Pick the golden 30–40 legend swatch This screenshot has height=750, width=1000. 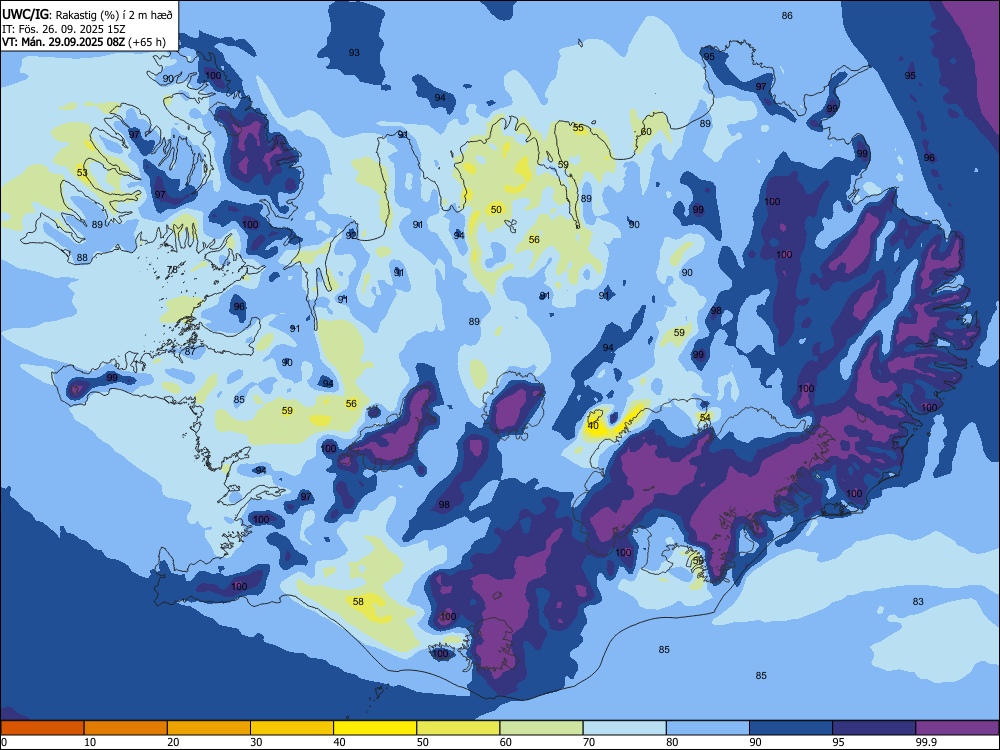click(292, 728)
